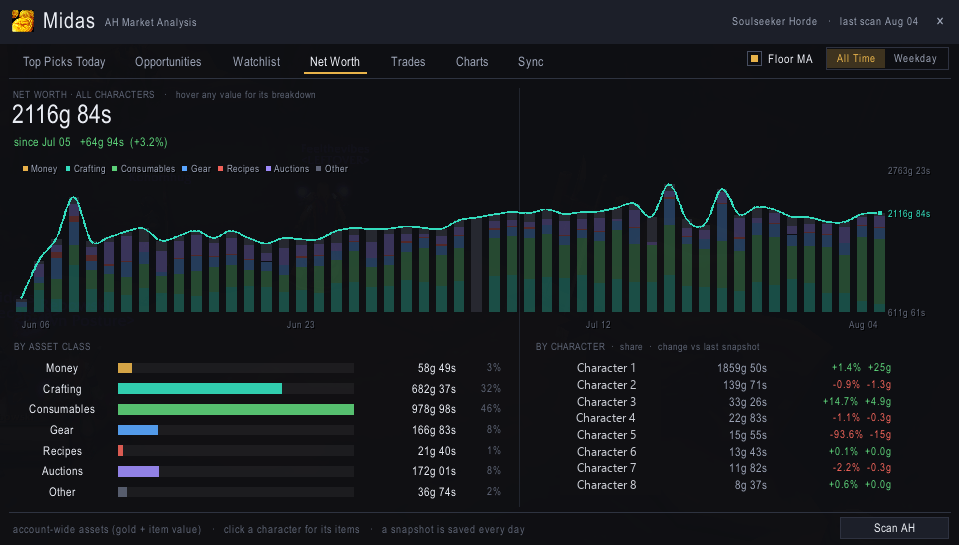Click the Scan AH button

tap(894, 528)
